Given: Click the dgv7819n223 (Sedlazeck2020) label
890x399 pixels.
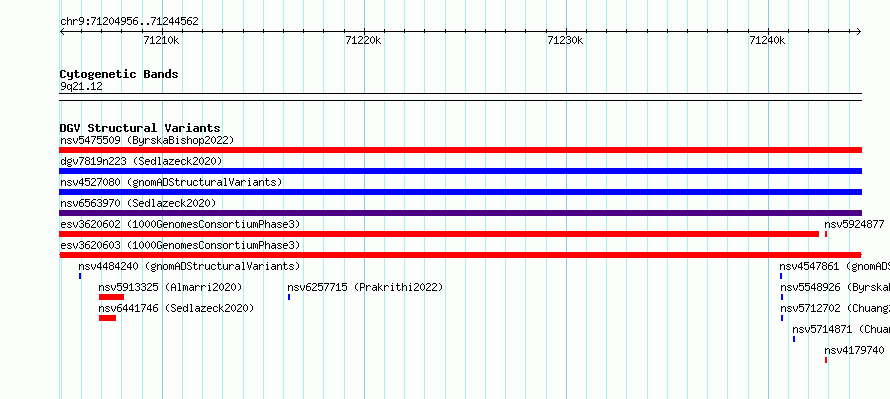Looking at the screenshot, I should (x=141, y=161).
